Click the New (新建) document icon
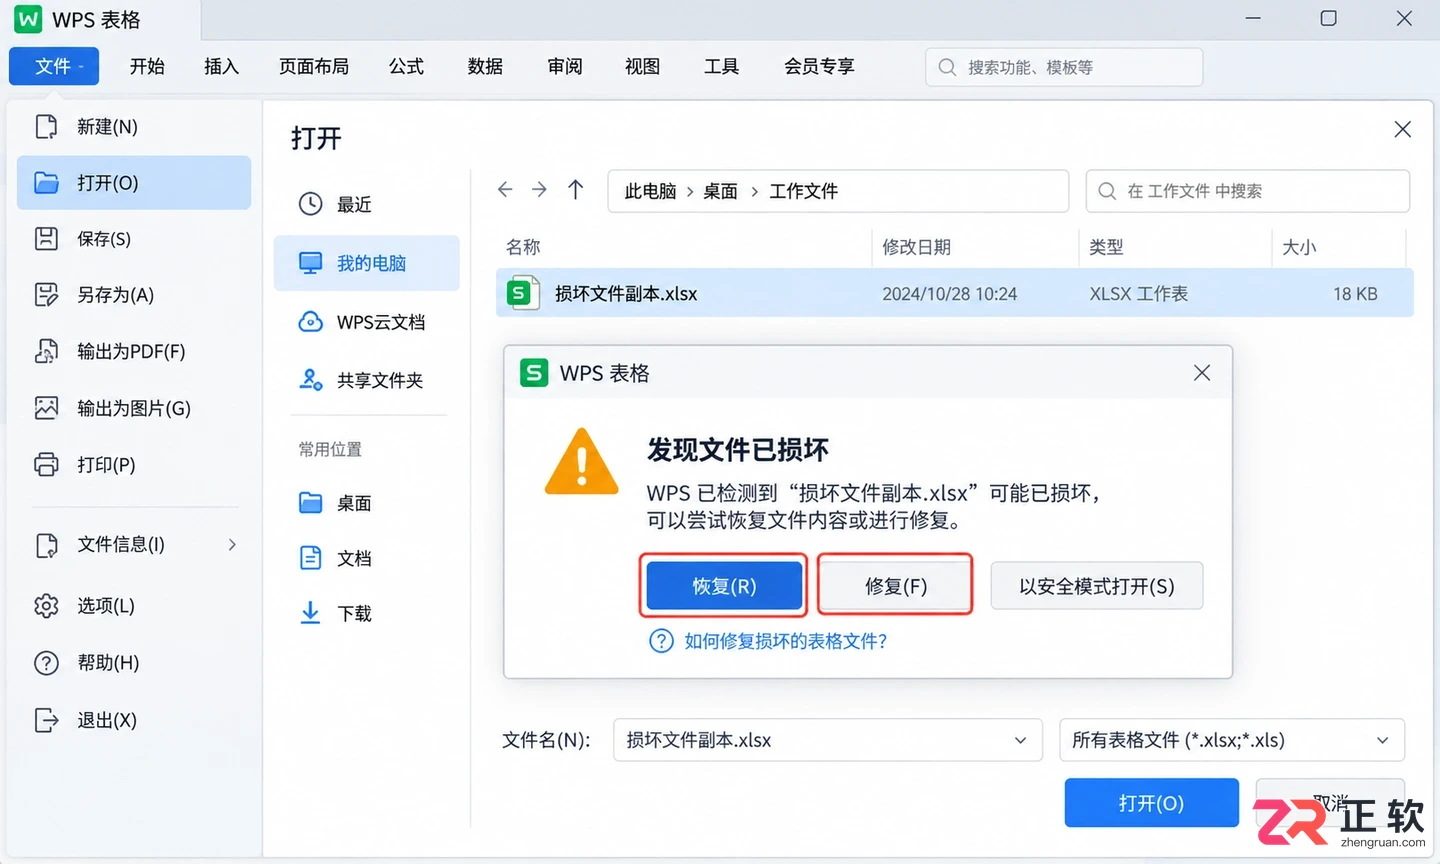The image size is (1440, 864). 46,127
